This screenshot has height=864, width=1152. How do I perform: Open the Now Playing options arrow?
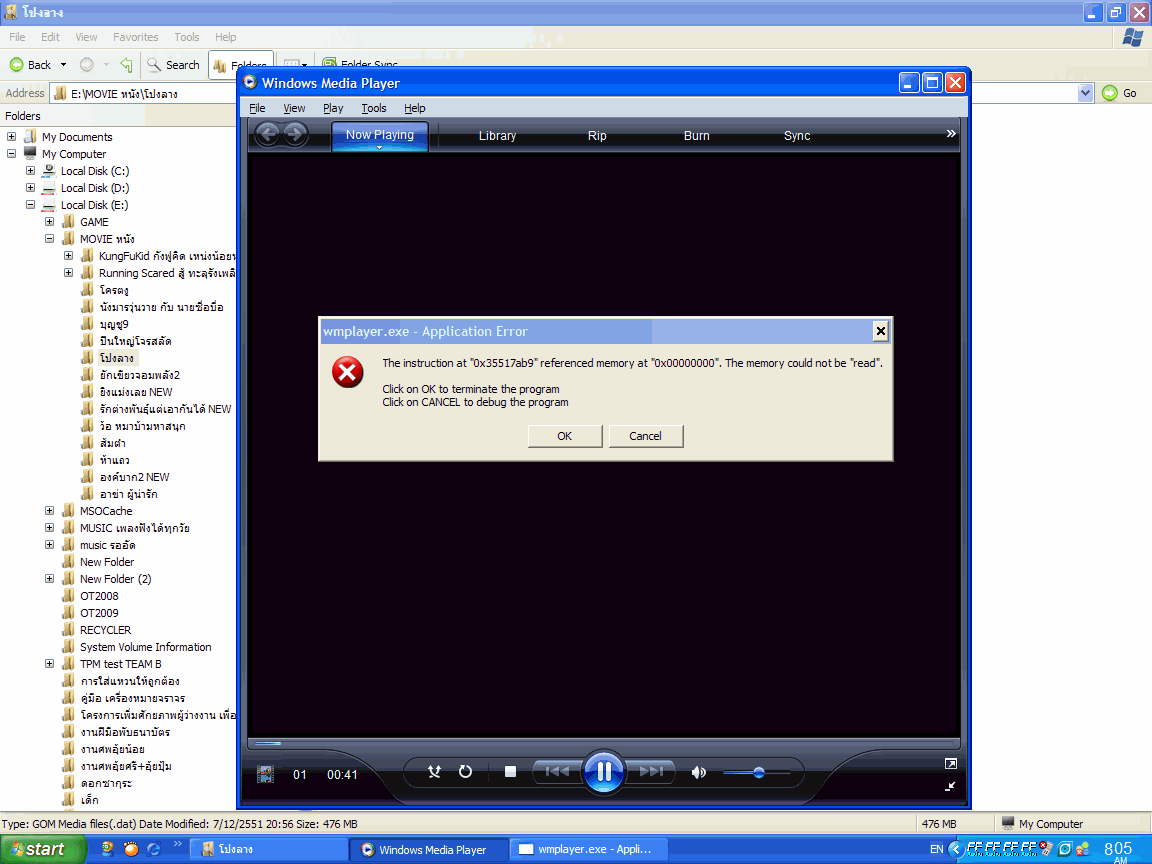(380, 148)
